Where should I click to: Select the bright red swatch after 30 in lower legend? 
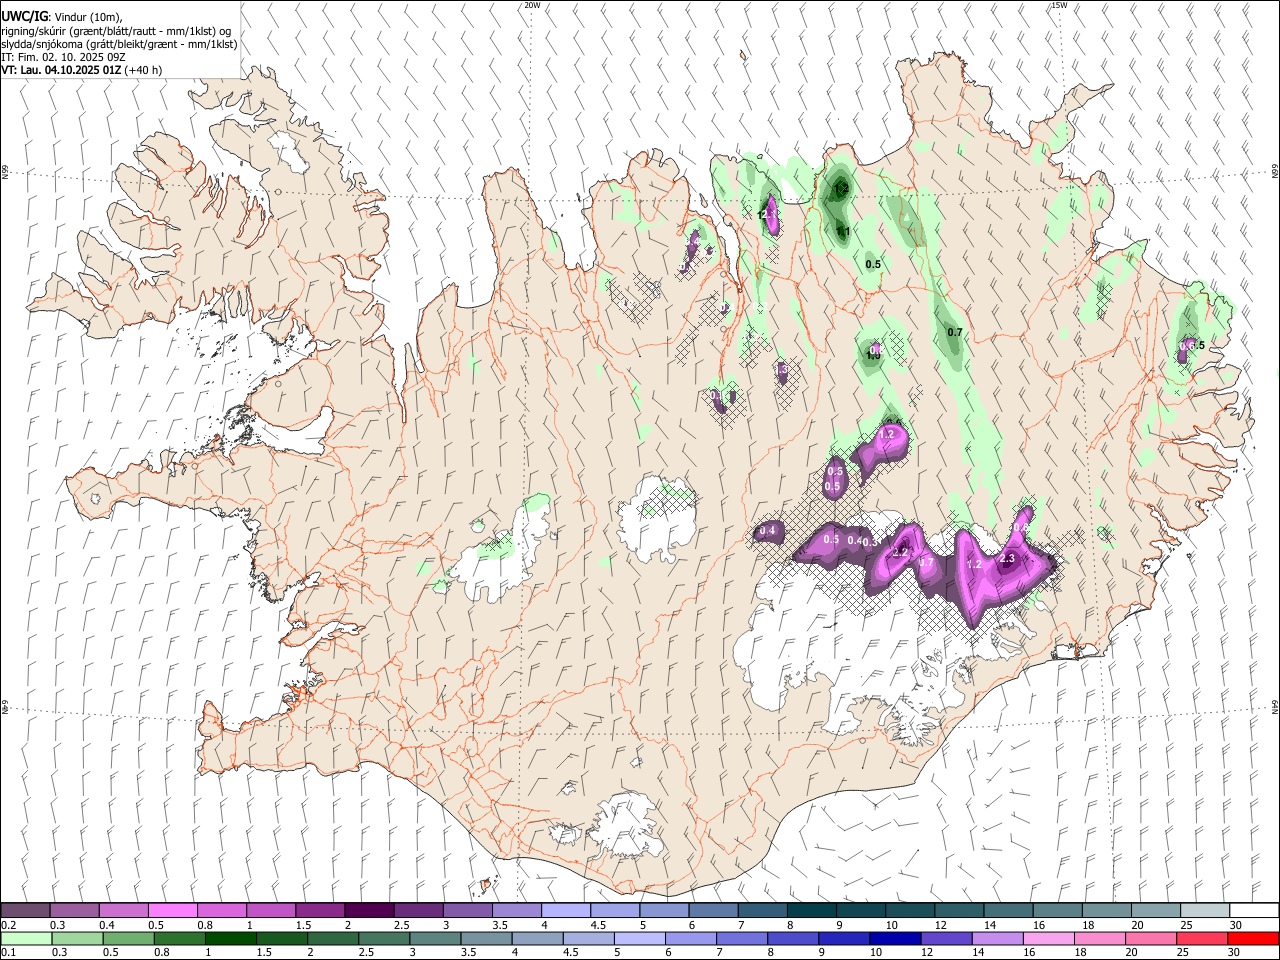pos(1252,939)
